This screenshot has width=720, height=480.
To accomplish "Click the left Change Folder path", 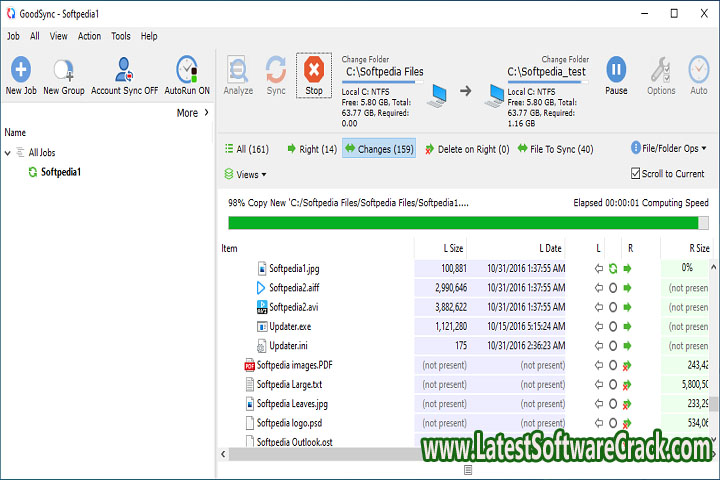I will pos(384,72).
